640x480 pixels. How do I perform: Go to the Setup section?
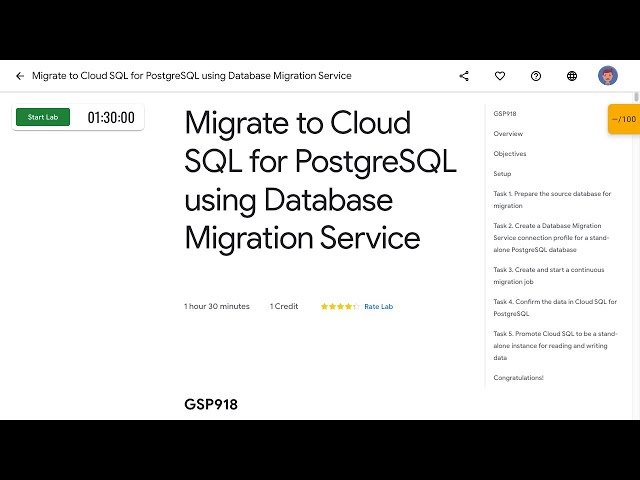(502, 174)
